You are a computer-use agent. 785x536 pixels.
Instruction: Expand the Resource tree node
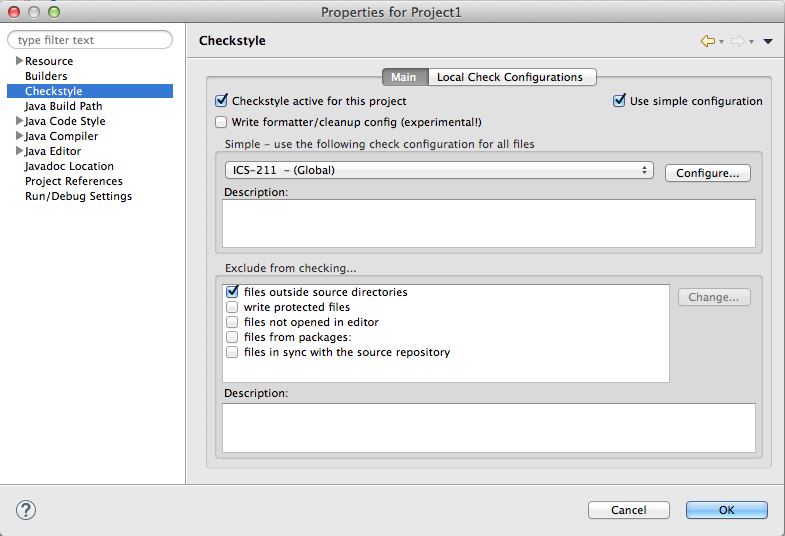[19, 61]
